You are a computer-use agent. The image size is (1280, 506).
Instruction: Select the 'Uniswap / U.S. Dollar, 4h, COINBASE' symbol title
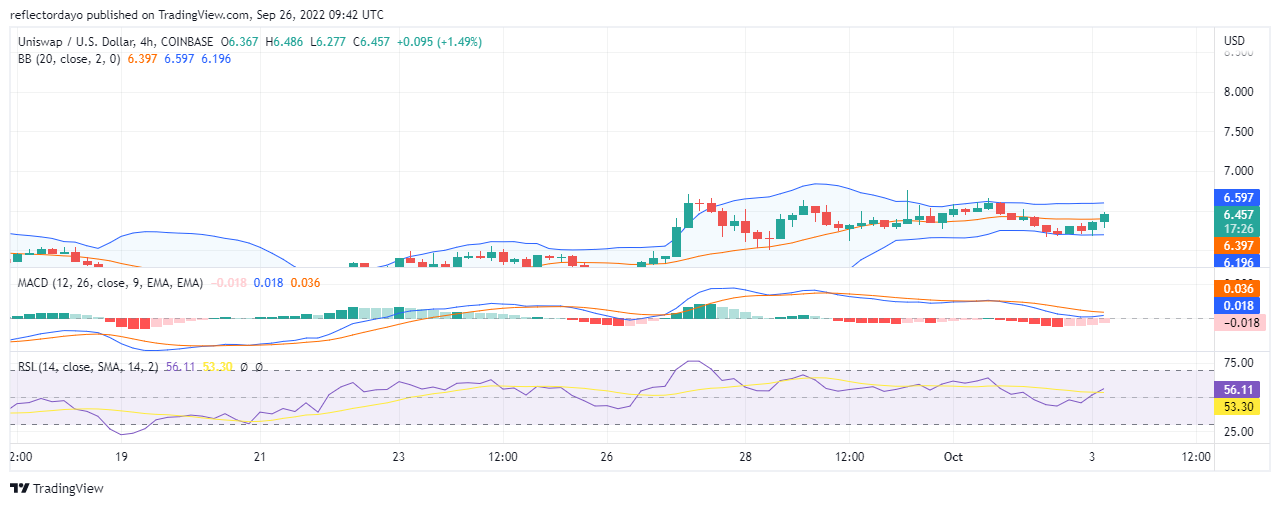[x=116, y=42]
